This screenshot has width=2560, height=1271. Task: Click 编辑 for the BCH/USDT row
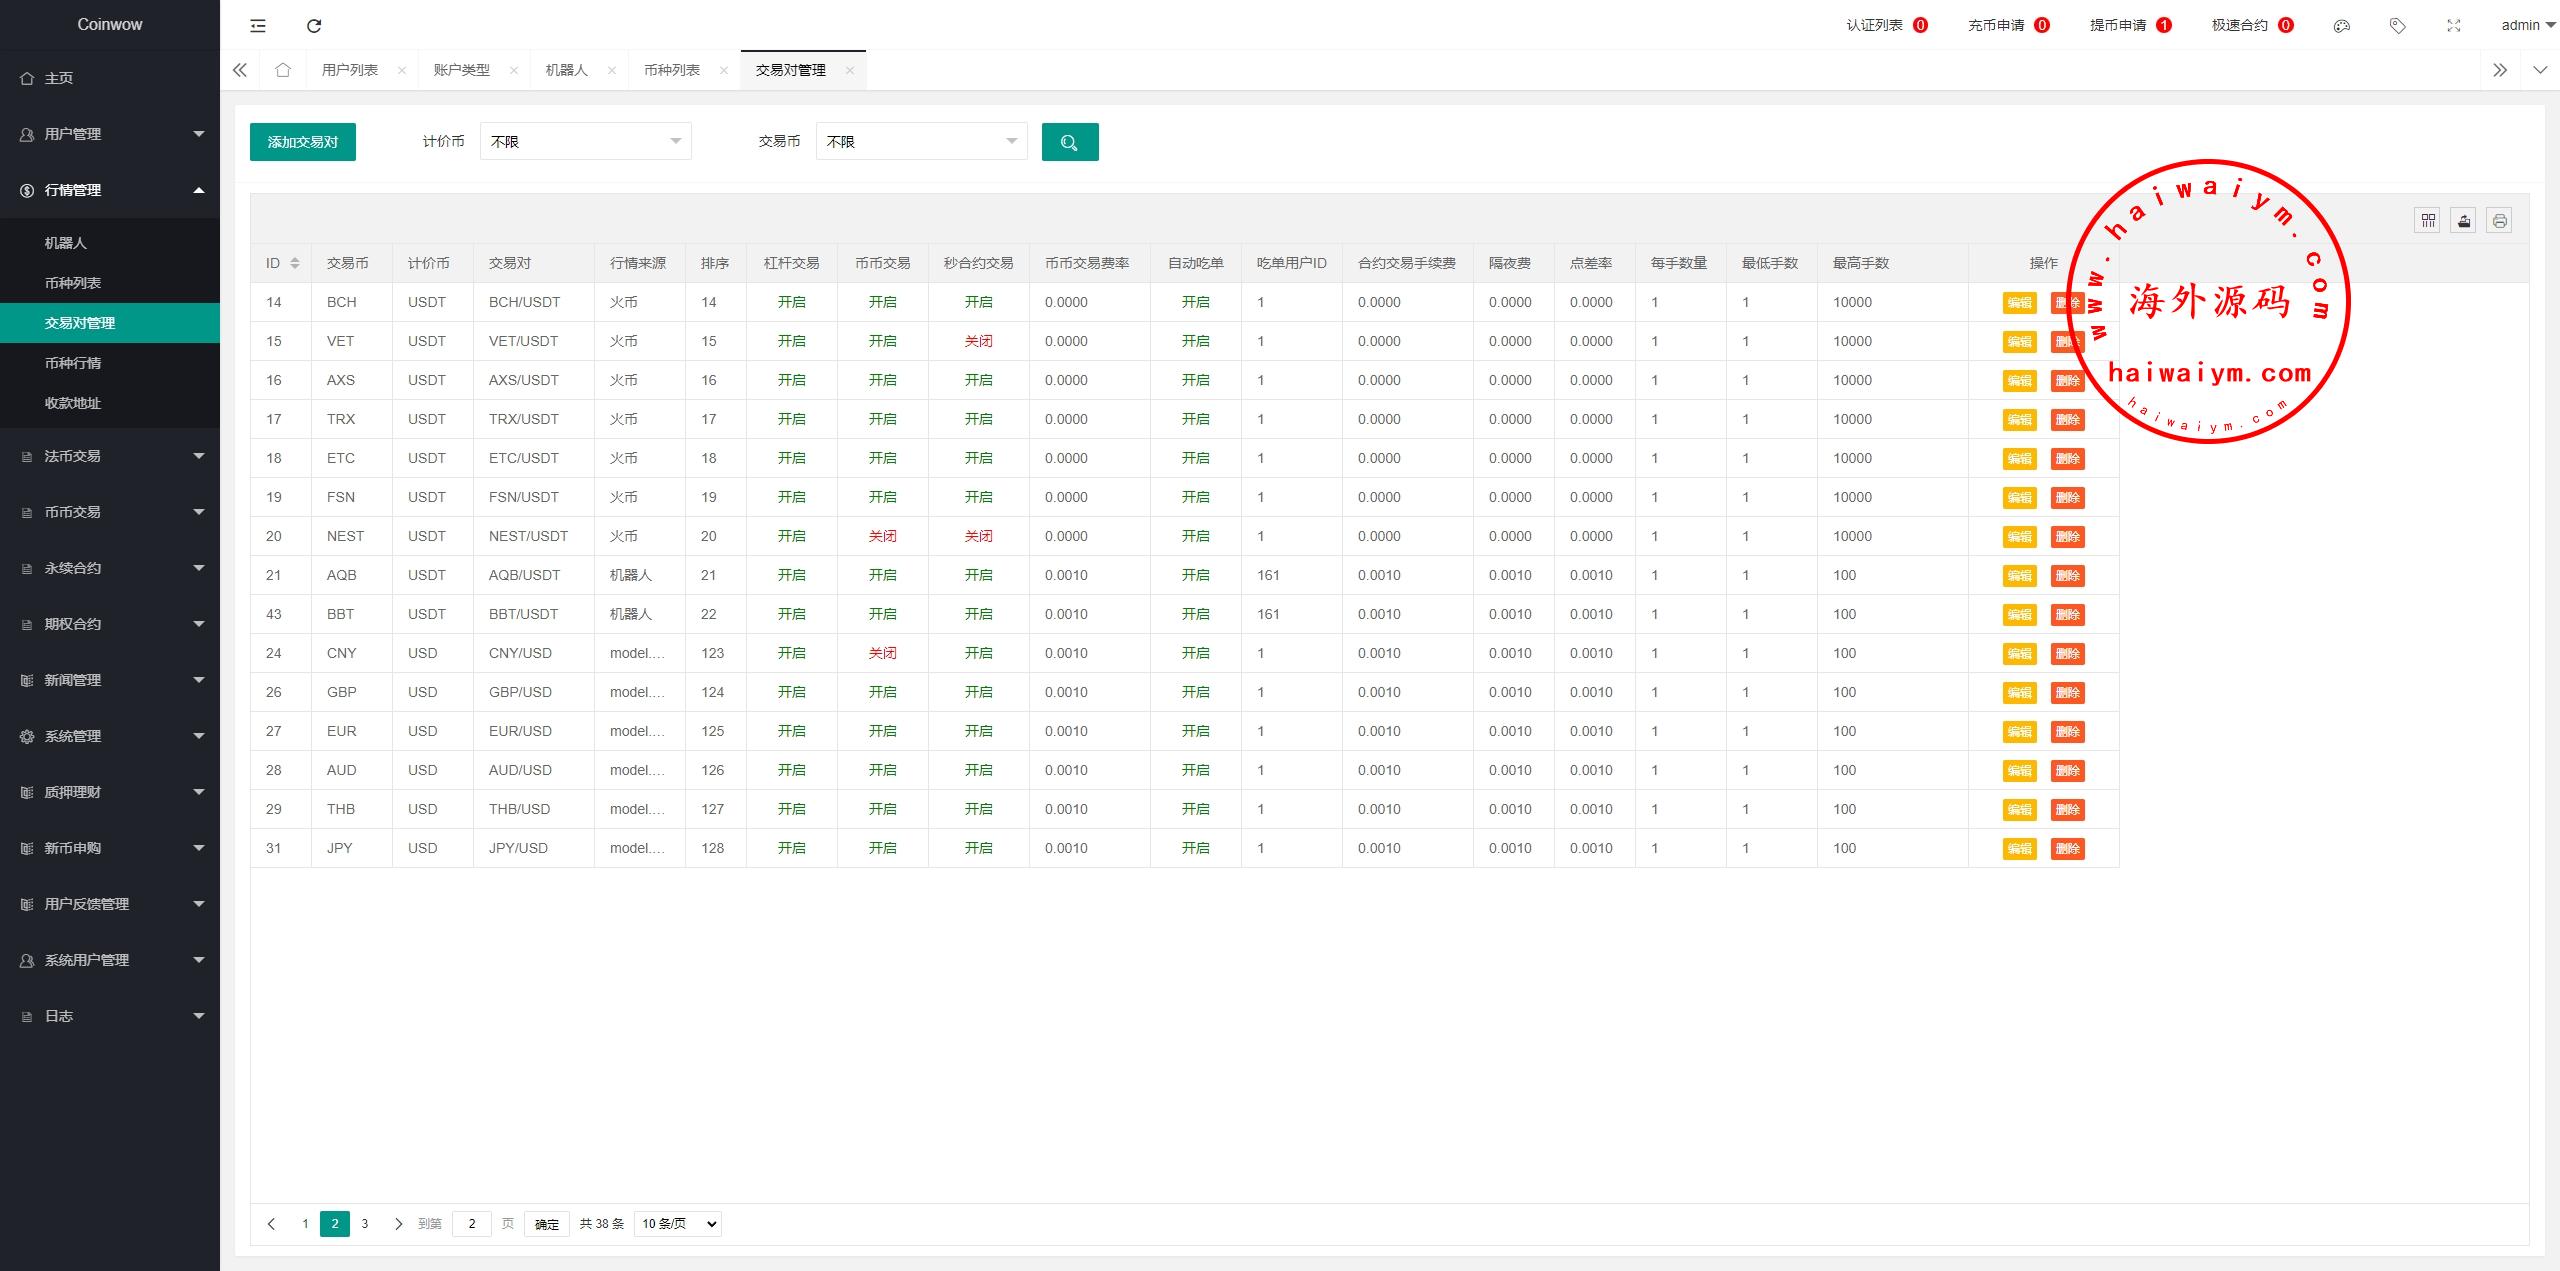click(2019, 303)
